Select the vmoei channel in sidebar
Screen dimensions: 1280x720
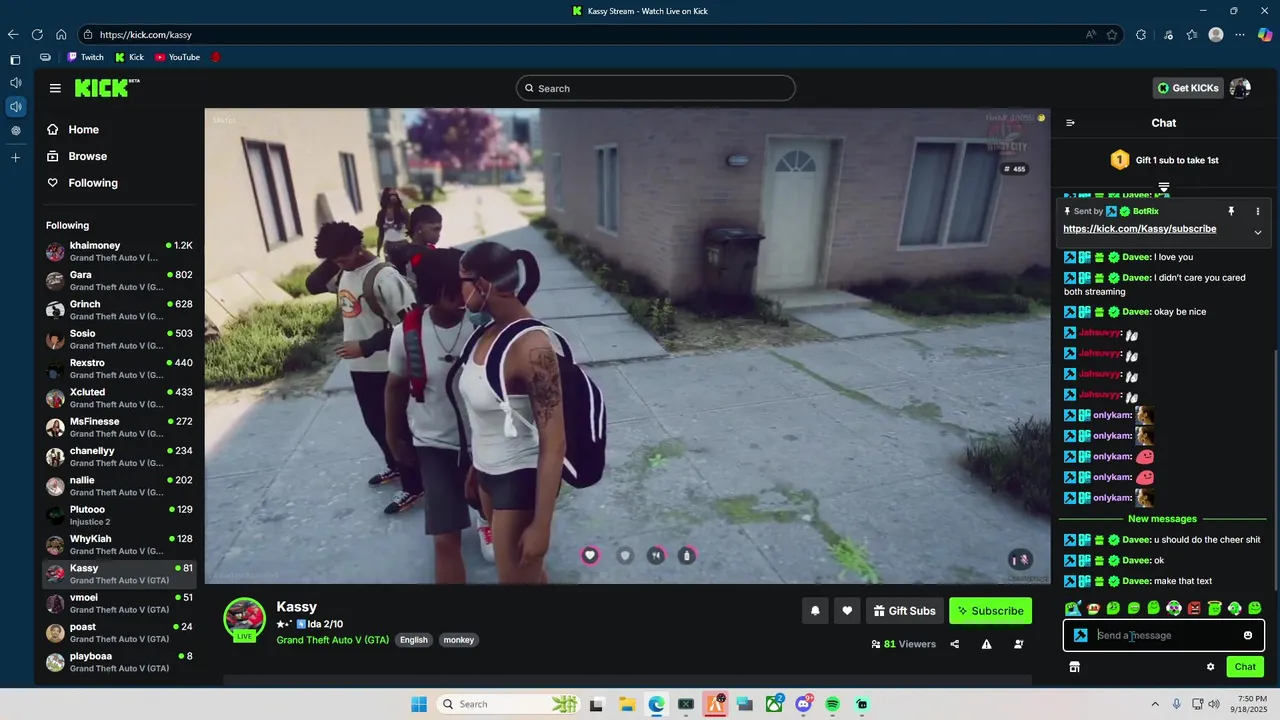pos(119,603)
